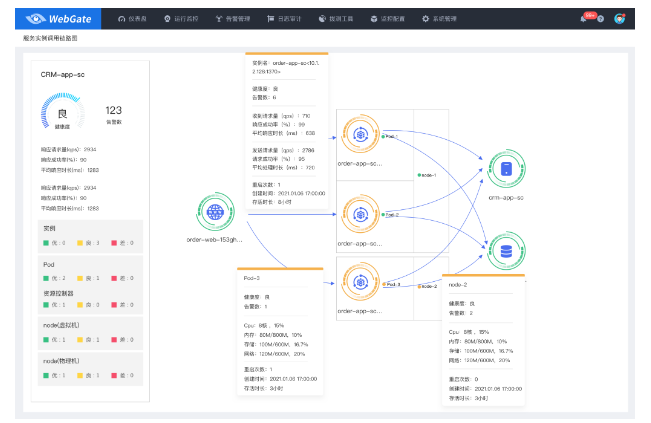This screenshot has height=423, width=651.
Task: Click the crm-app-sc node label
Action: 506,198
